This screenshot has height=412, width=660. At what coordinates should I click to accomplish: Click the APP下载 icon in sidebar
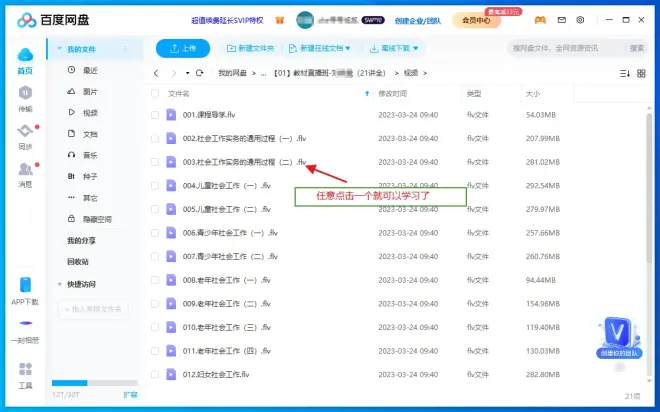[24, 291]
